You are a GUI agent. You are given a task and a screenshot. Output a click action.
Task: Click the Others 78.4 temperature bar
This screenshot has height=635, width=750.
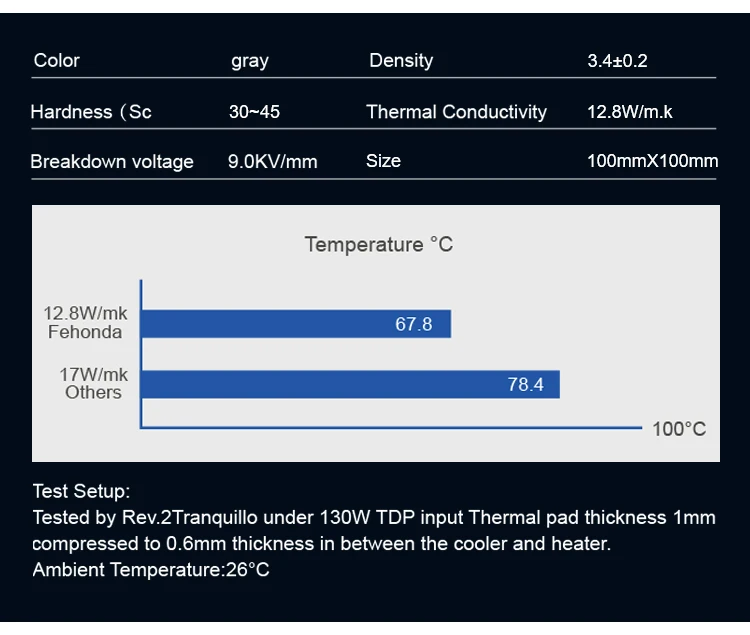350,384
